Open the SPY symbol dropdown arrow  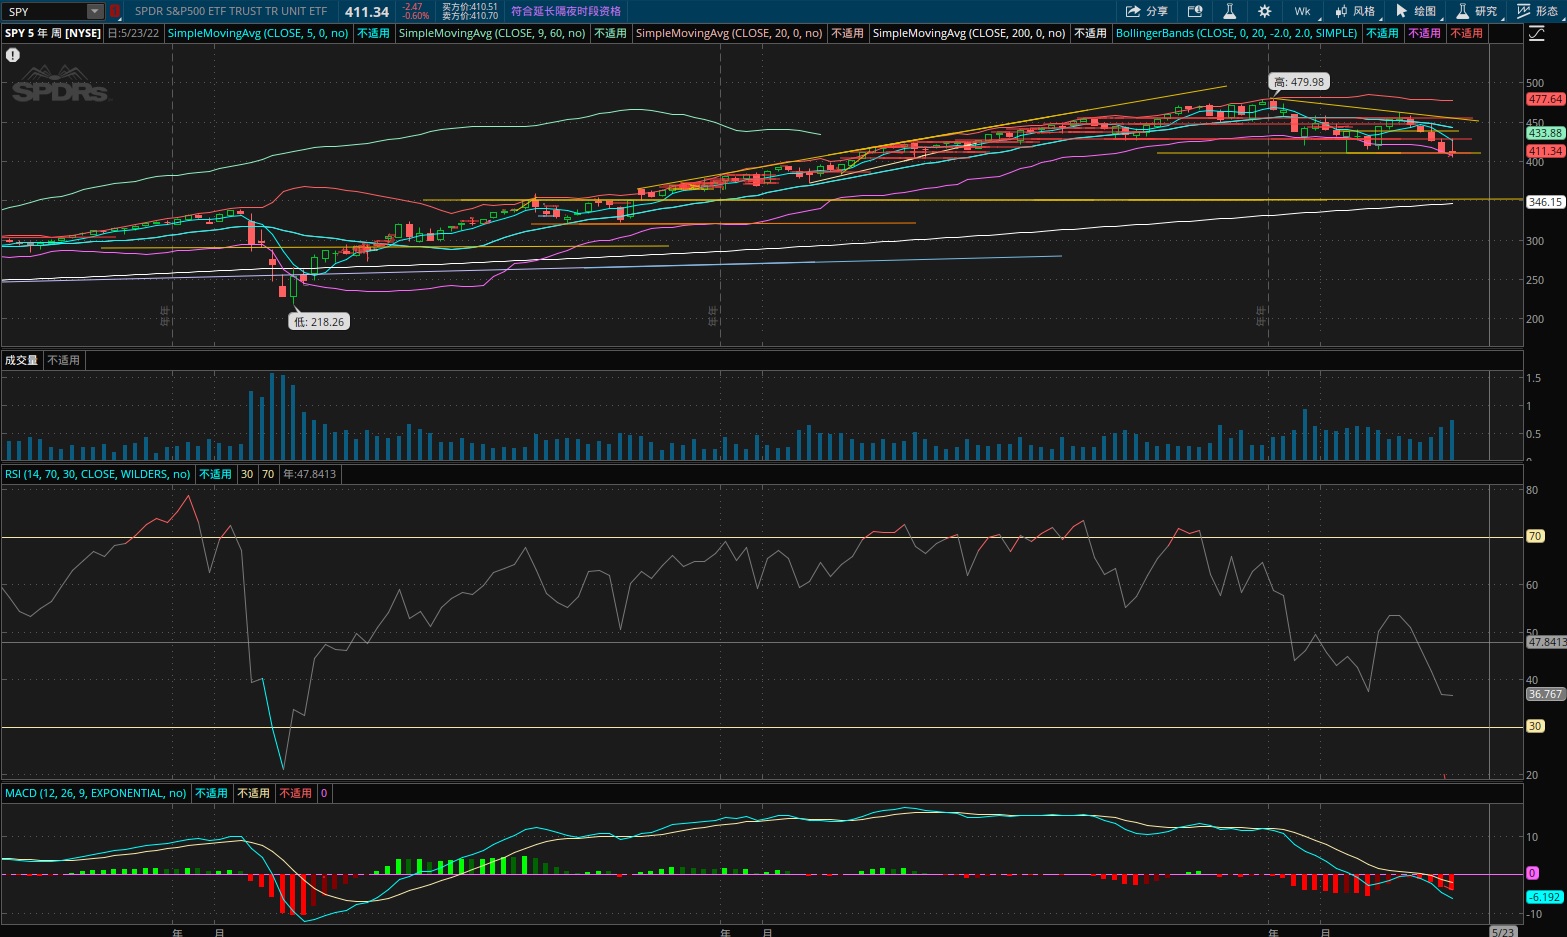coord(95,11)
